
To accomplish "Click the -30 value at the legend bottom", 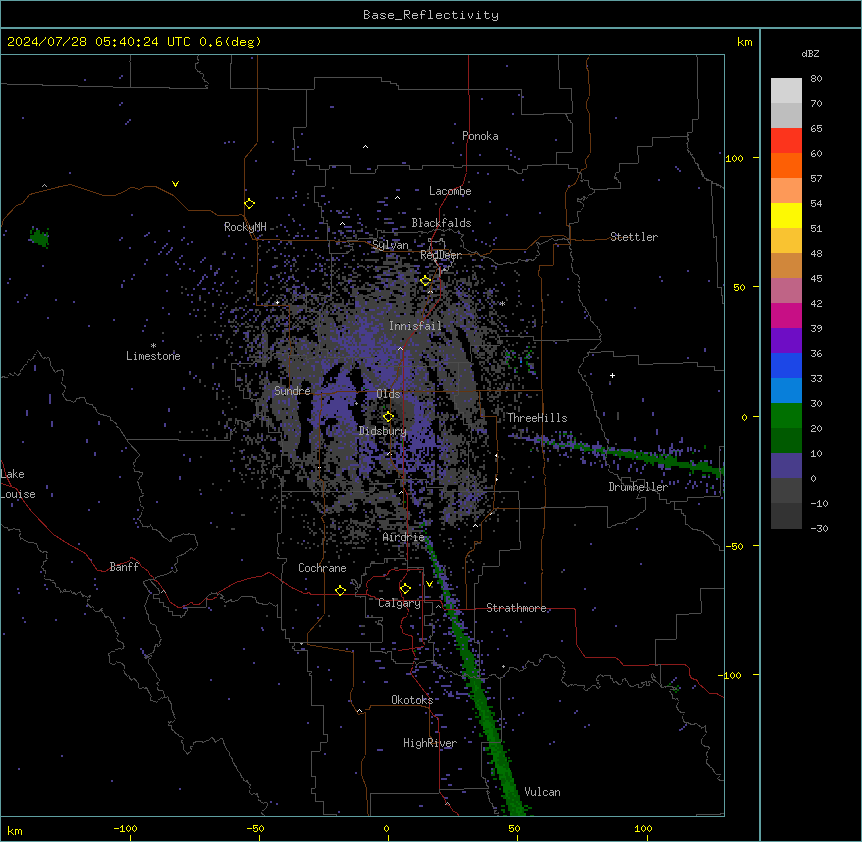I will (819, 528).
